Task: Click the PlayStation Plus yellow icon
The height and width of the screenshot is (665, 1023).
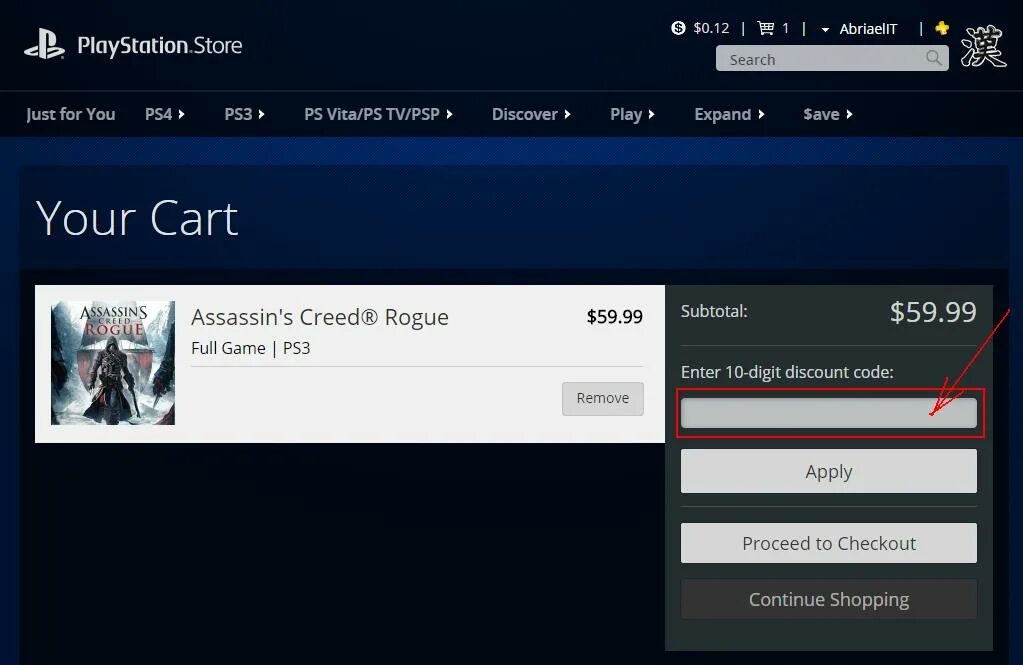Action: click(941, 27)
